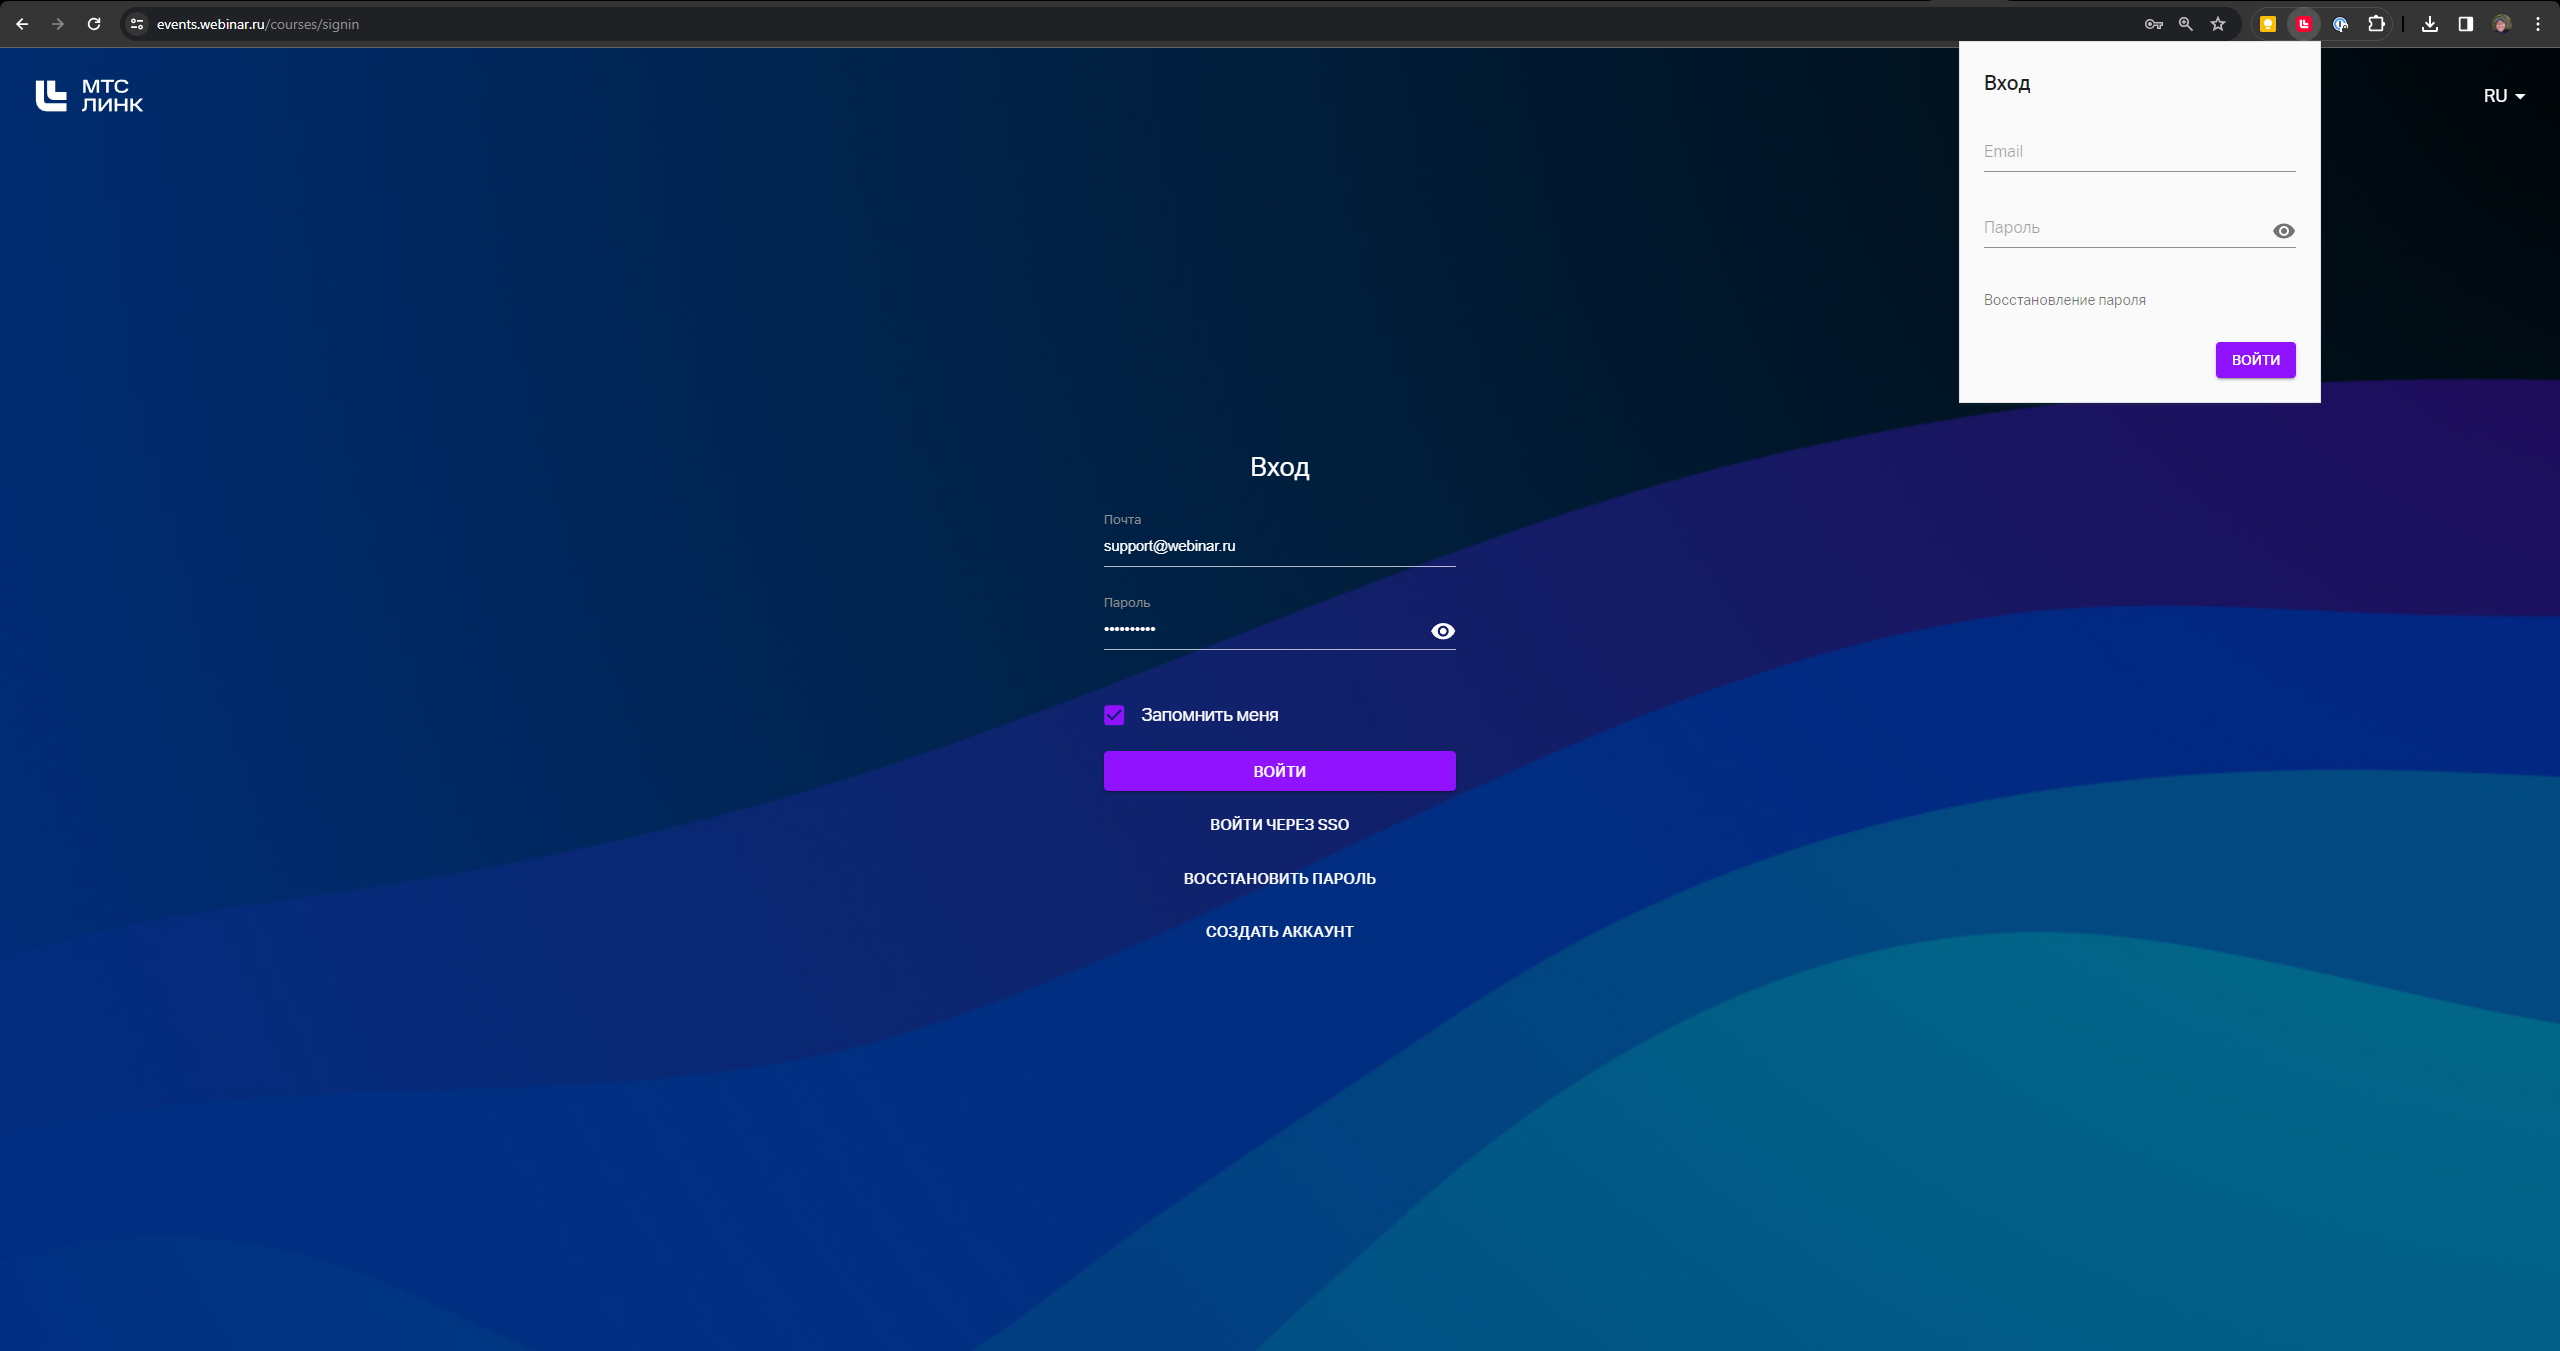Open the Chrome three-dot menu

2538,24
